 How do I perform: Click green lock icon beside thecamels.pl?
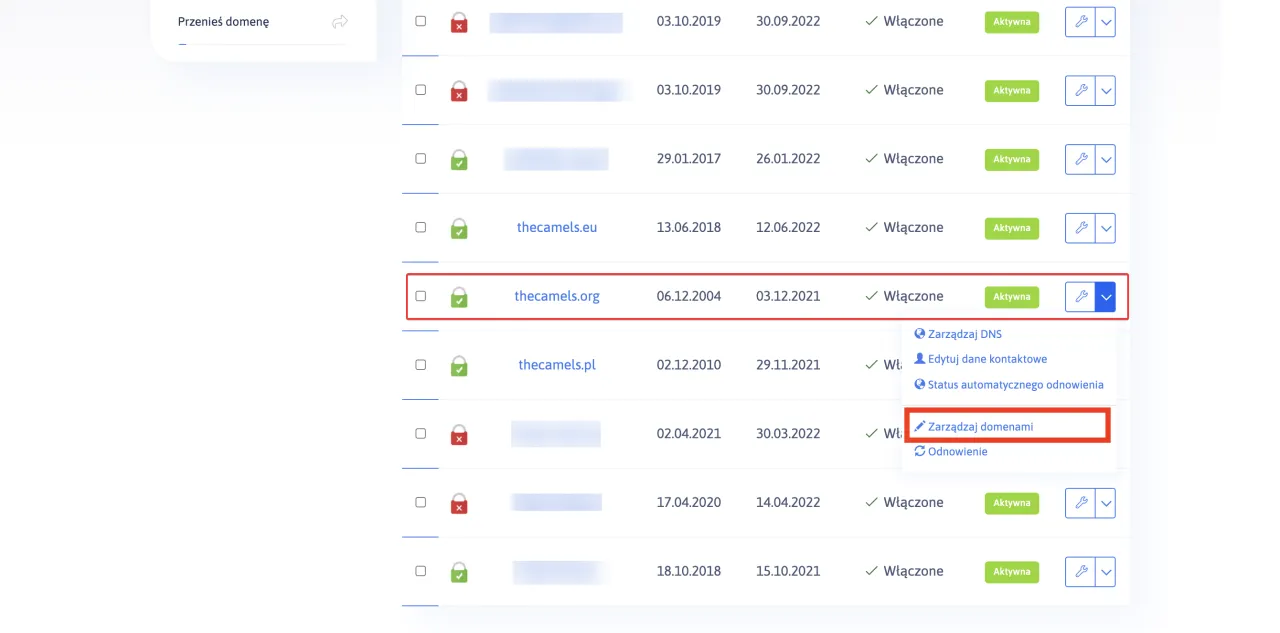coord(459,366)
